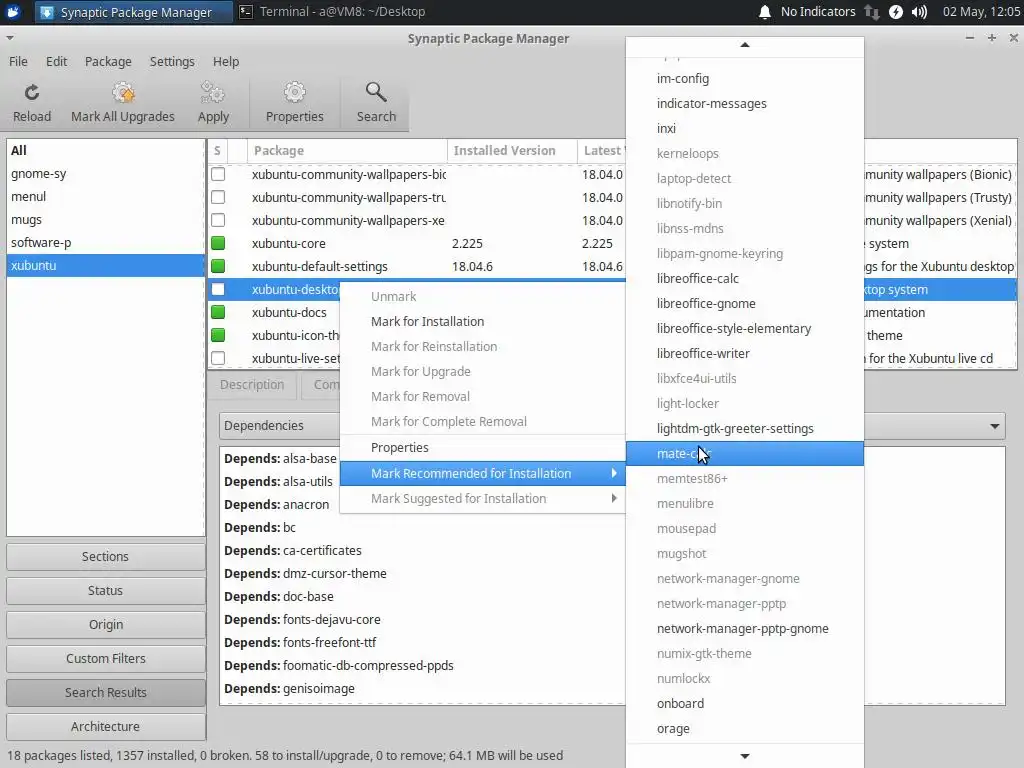Click the clock showing 02 May, 12:05
The image size is (1024, 768).
(981, 12)
